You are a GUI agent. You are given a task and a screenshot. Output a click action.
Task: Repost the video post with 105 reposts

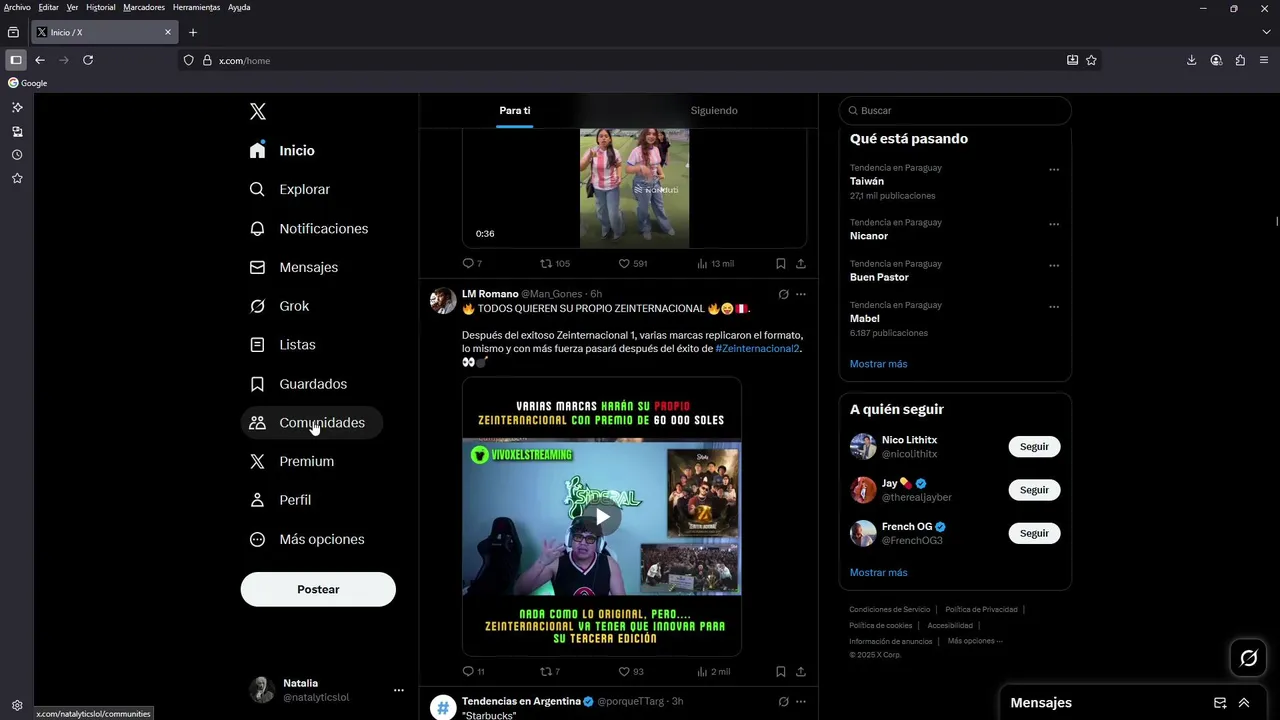555,264
